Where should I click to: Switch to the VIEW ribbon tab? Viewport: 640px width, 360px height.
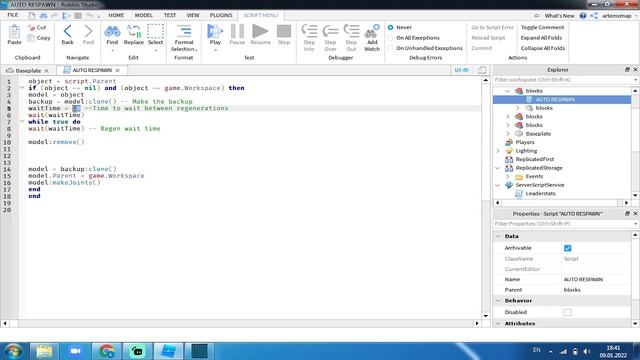[193, 15]
